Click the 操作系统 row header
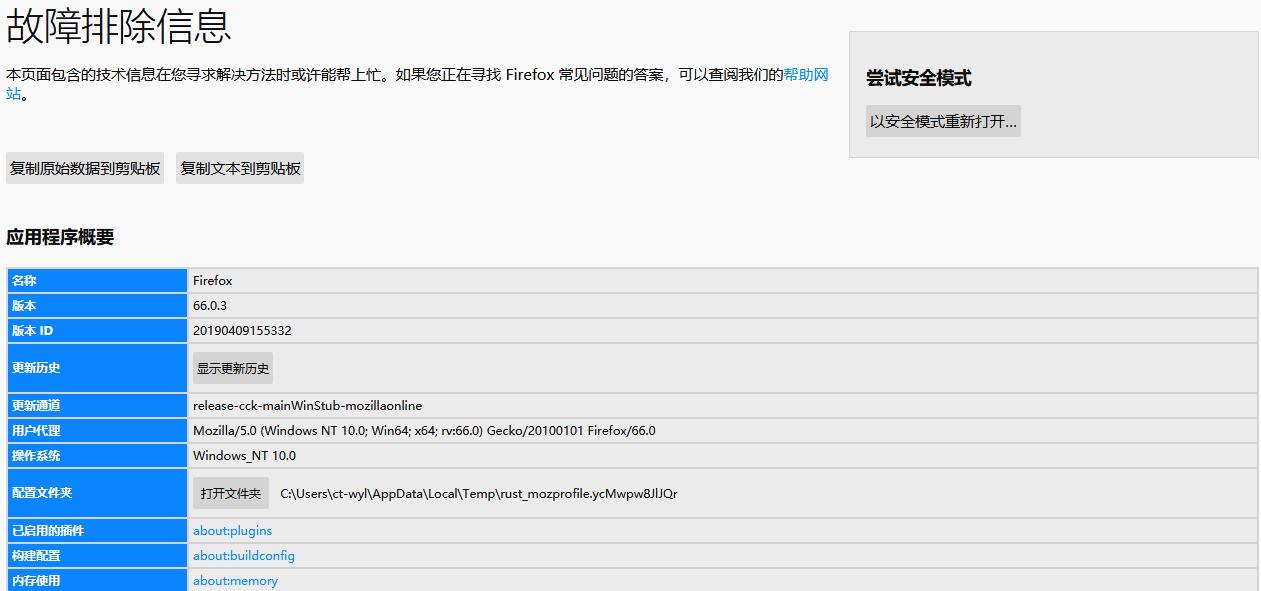The height and width of the screenshot is (591, 1261). [97, 456]
